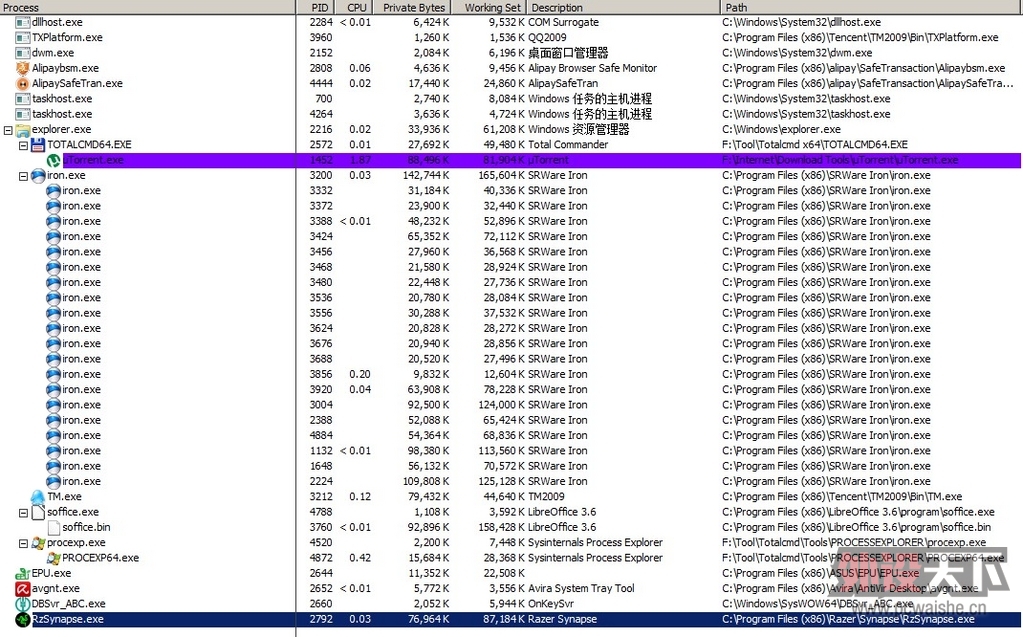Image resolution: width=1023 pixels, height=637 pixels.
Task: Select the AlipaySafeTran.exe row
Action: 512,84
